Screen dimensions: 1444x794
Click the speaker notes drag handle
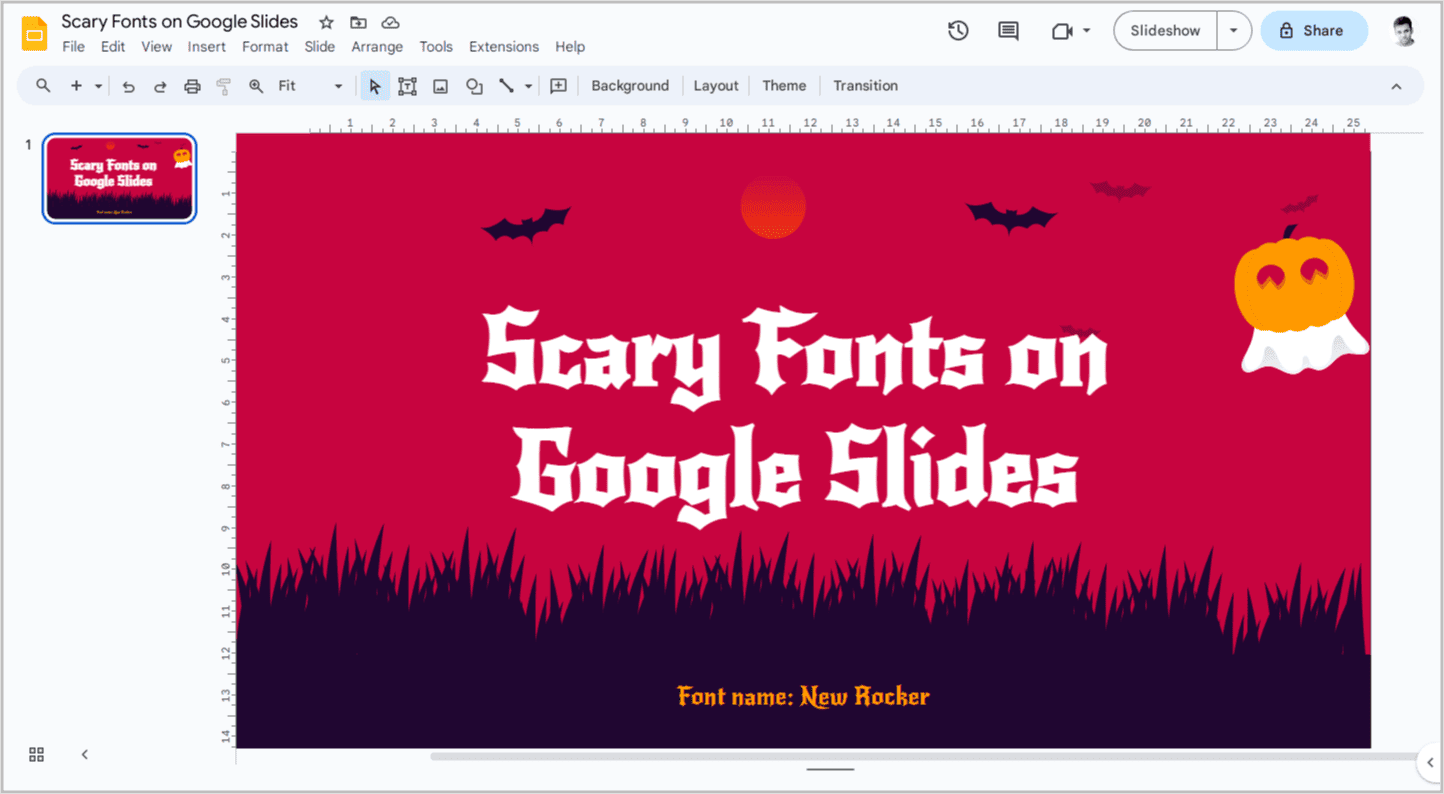830,770
